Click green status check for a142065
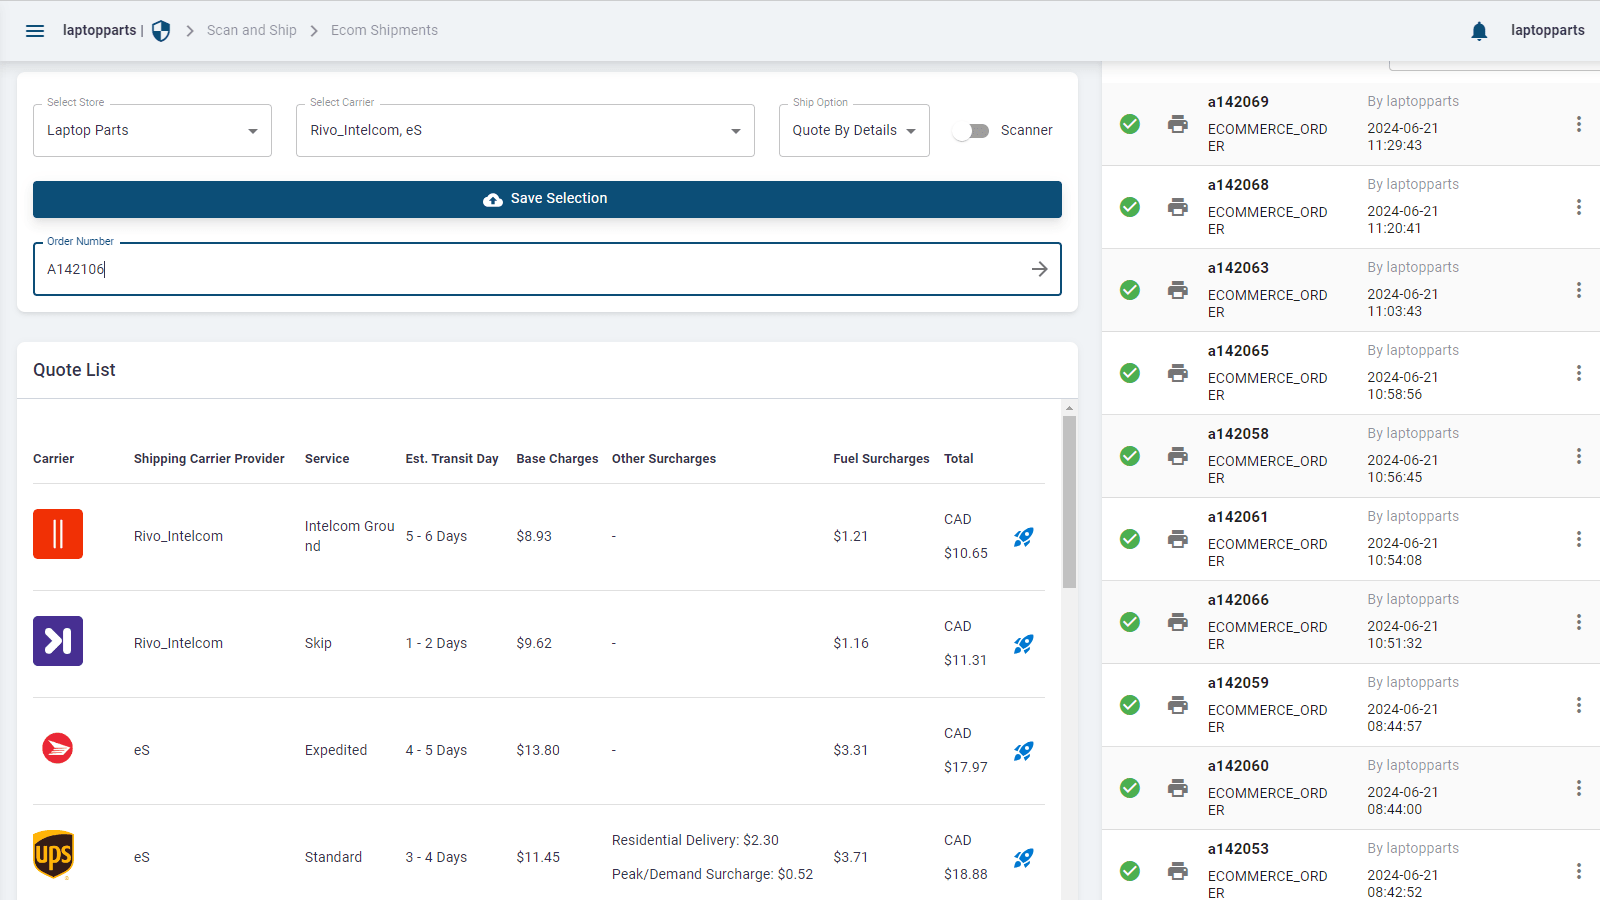The image size is (1600, 900). click(x=1130, y=373)
